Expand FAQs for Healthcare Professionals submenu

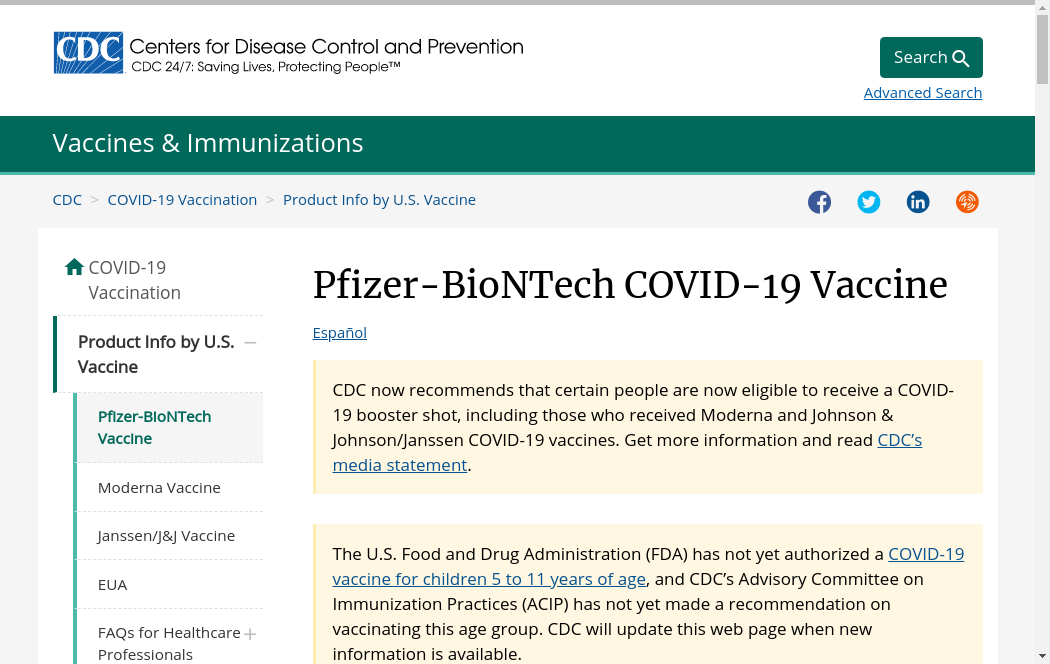(250, 633)
